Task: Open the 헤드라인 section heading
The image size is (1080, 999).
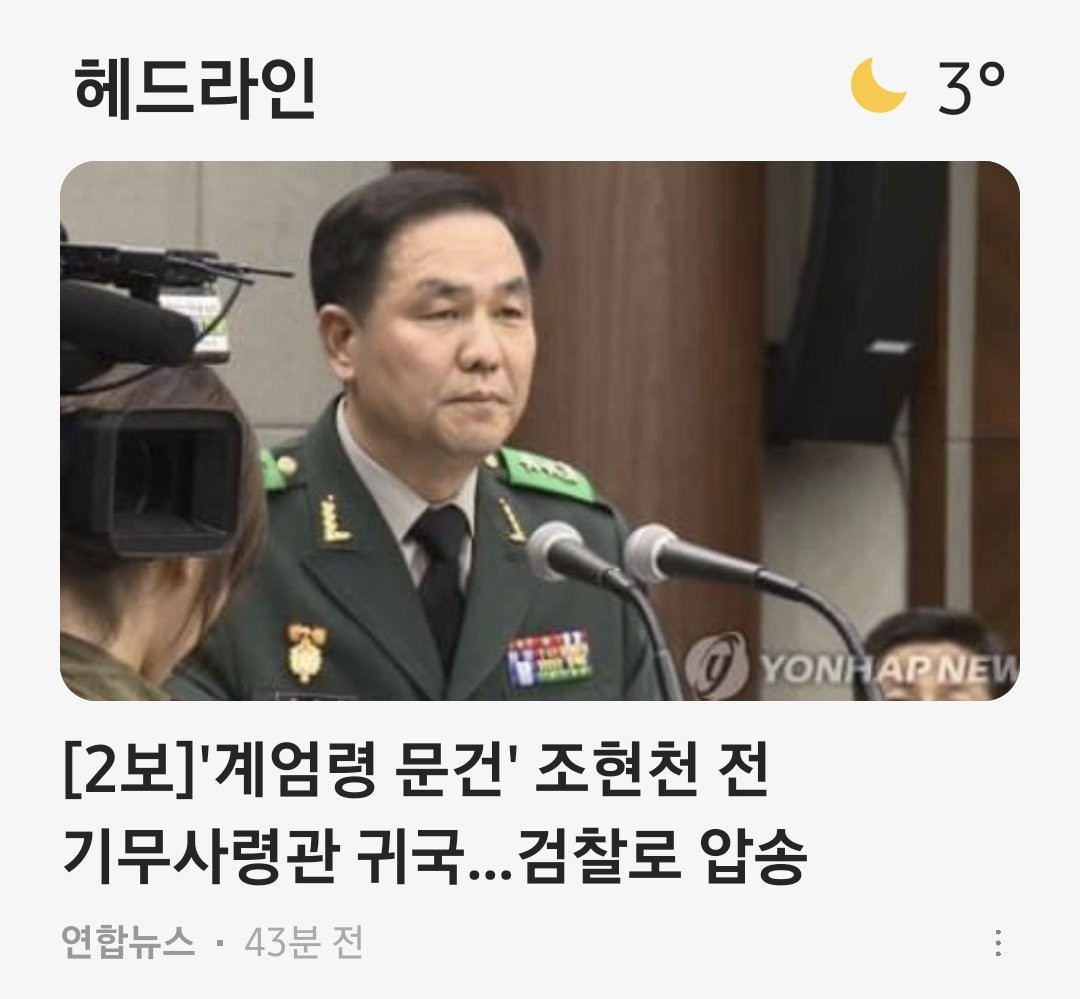Action: (195, 87)
